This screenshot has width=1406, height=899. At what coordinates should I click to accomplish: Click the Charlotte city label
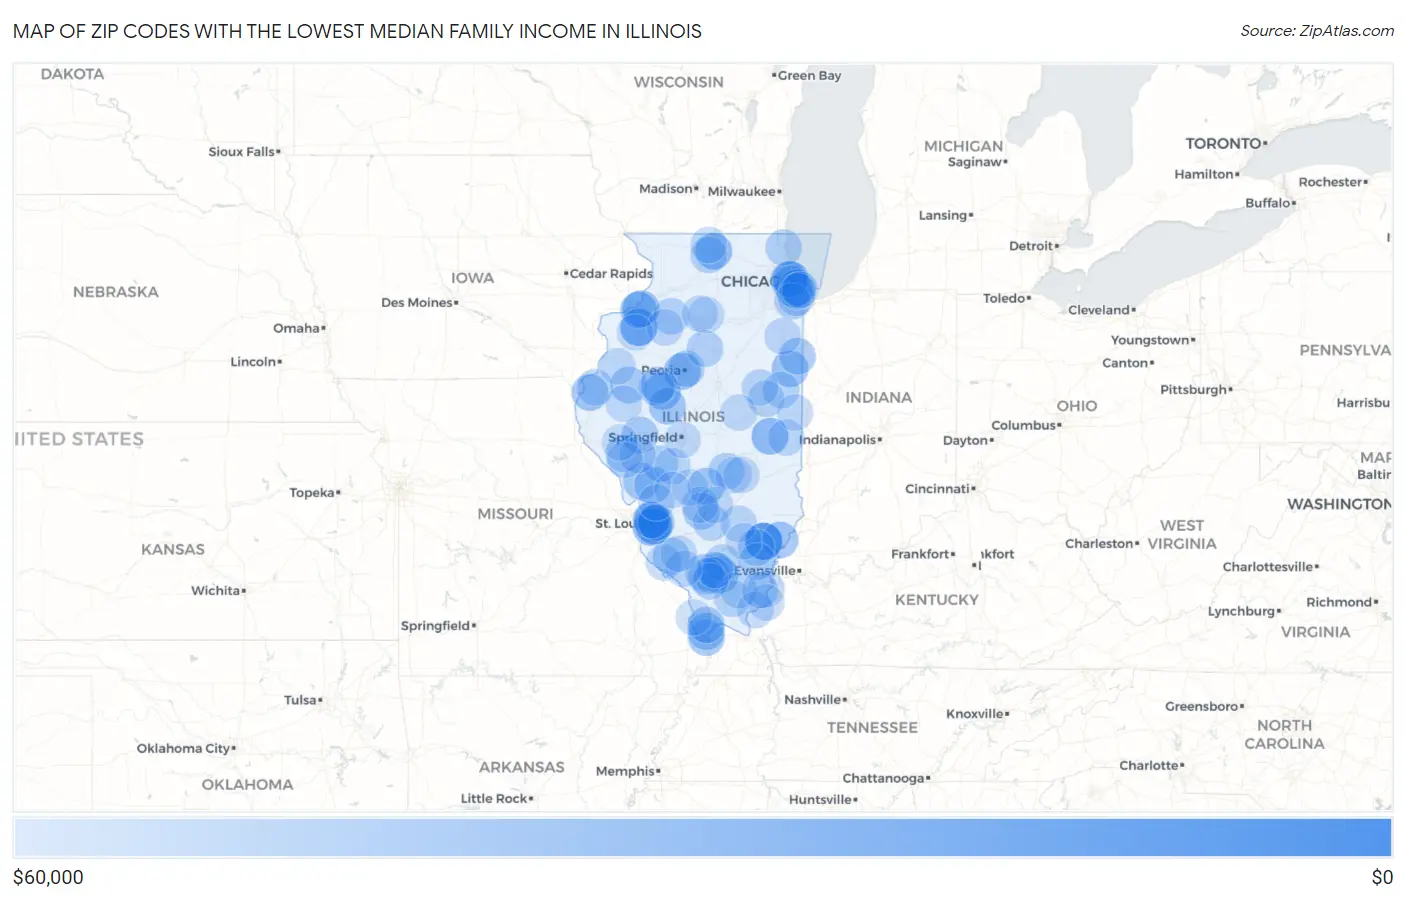click(1152, 765)
